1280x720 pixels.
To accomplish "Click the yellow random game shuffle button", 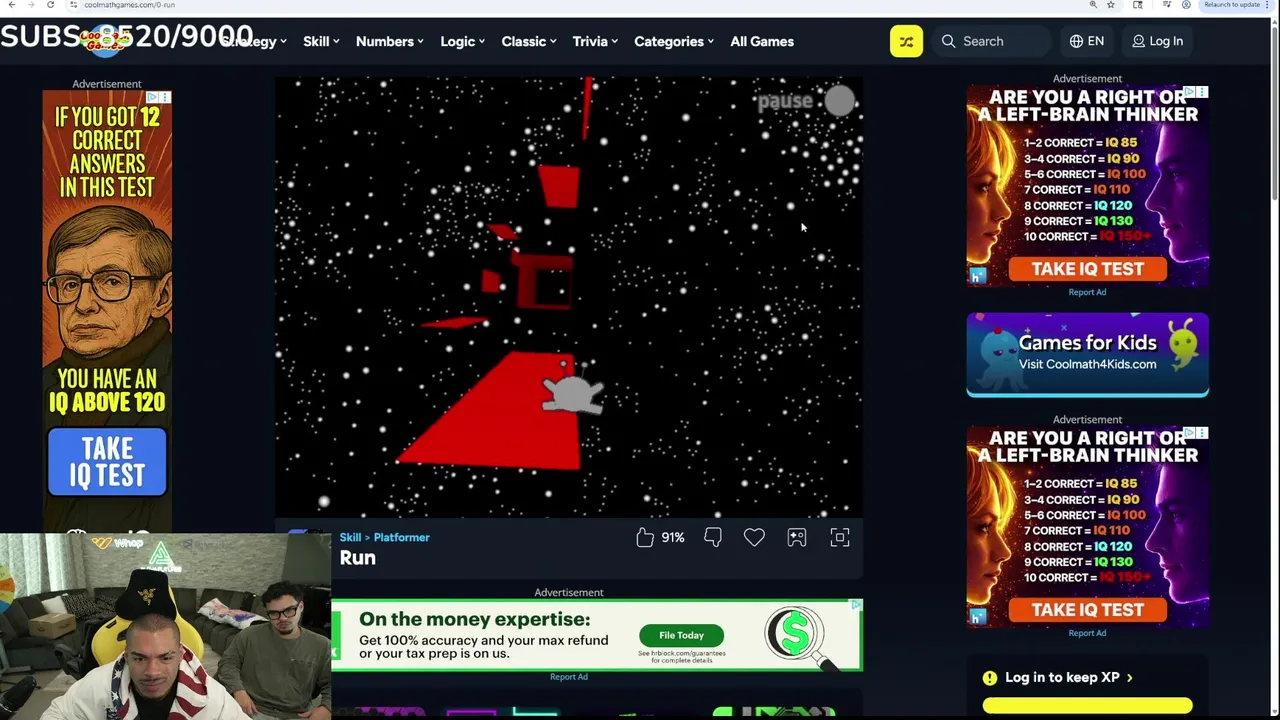I will [x=906, y=41].
